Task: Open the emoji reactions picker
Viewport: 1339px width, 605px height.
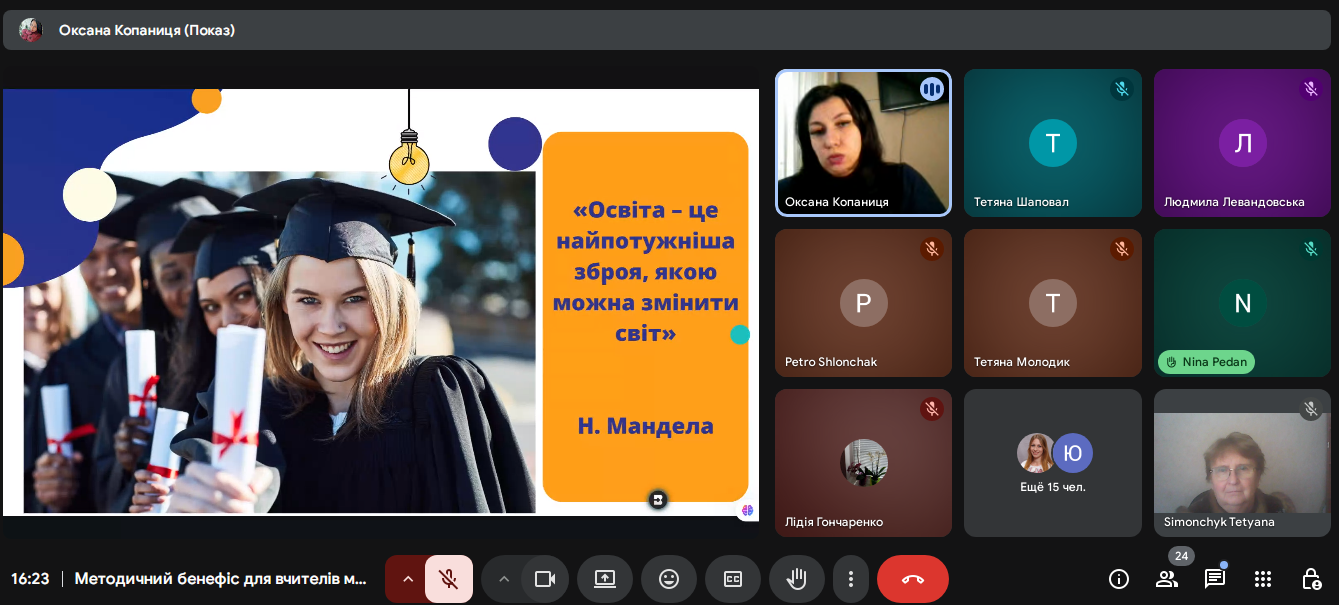Action: 668,579
